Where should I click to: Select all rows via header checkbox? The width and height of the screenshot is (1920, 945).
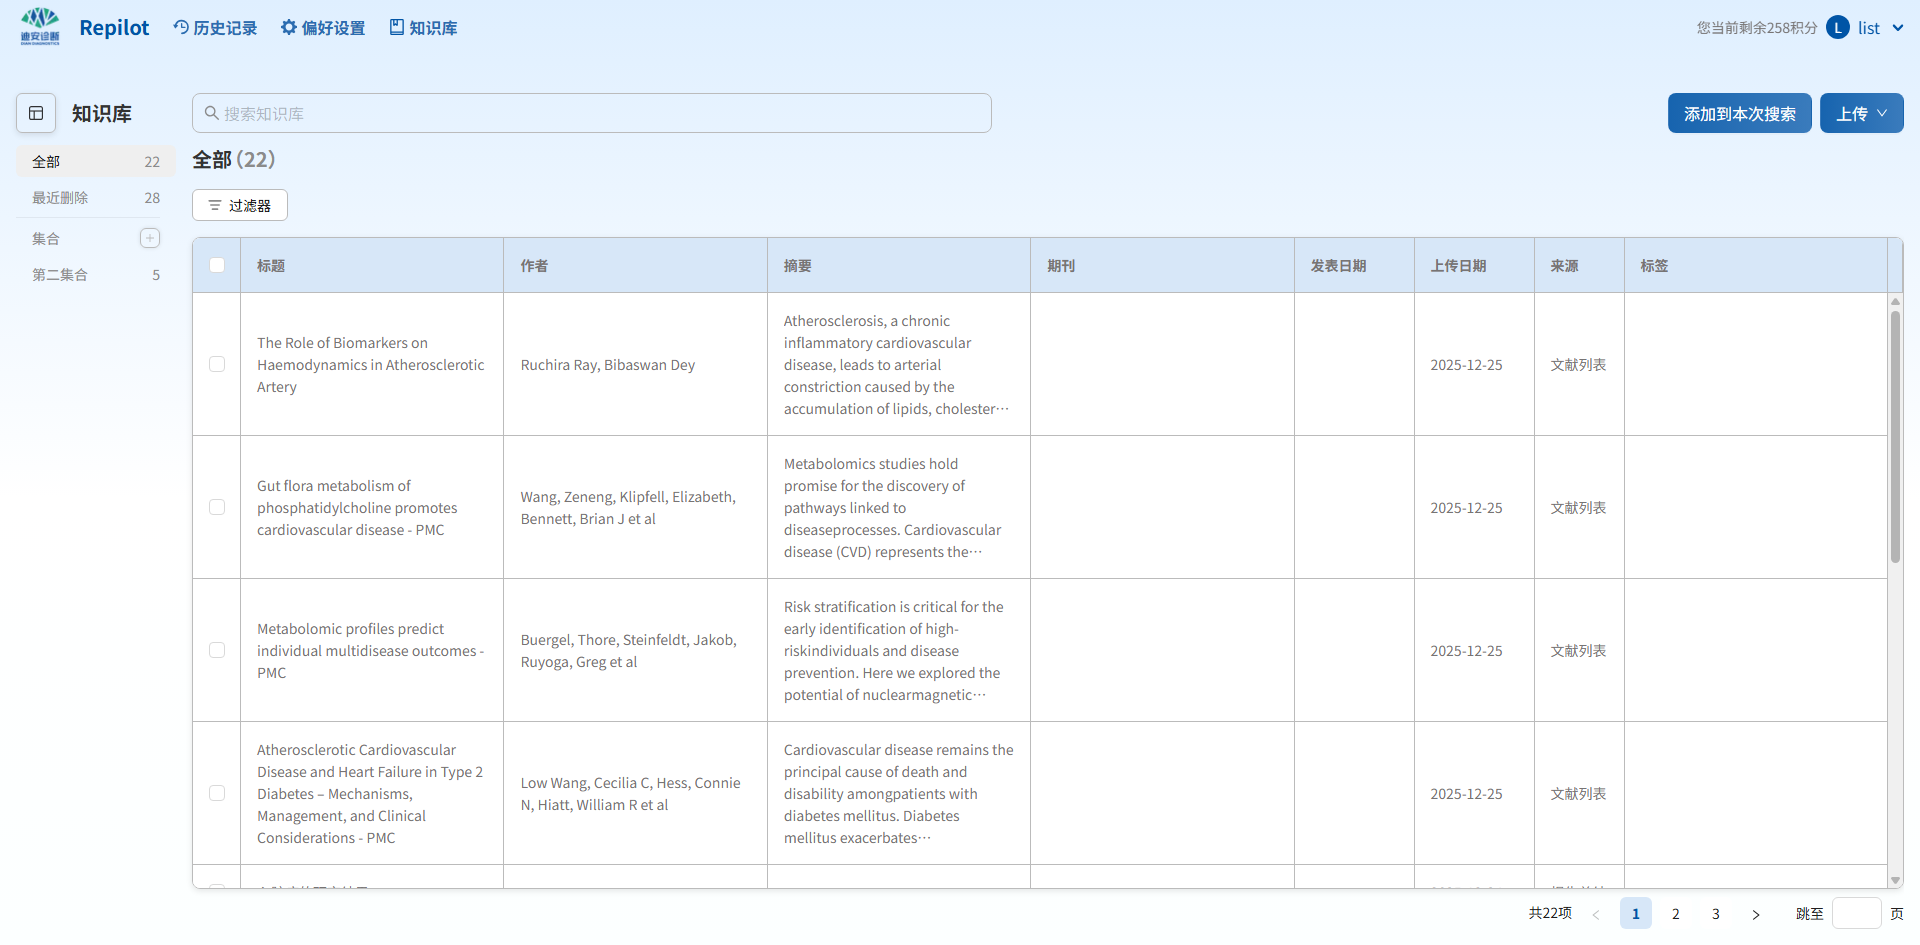click(x=217, y=265)
